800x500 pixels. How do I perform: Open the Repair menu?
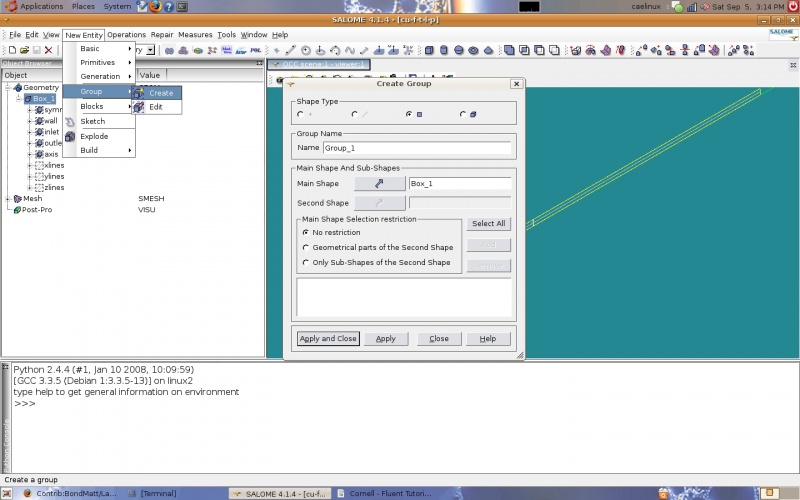[162, 35]
